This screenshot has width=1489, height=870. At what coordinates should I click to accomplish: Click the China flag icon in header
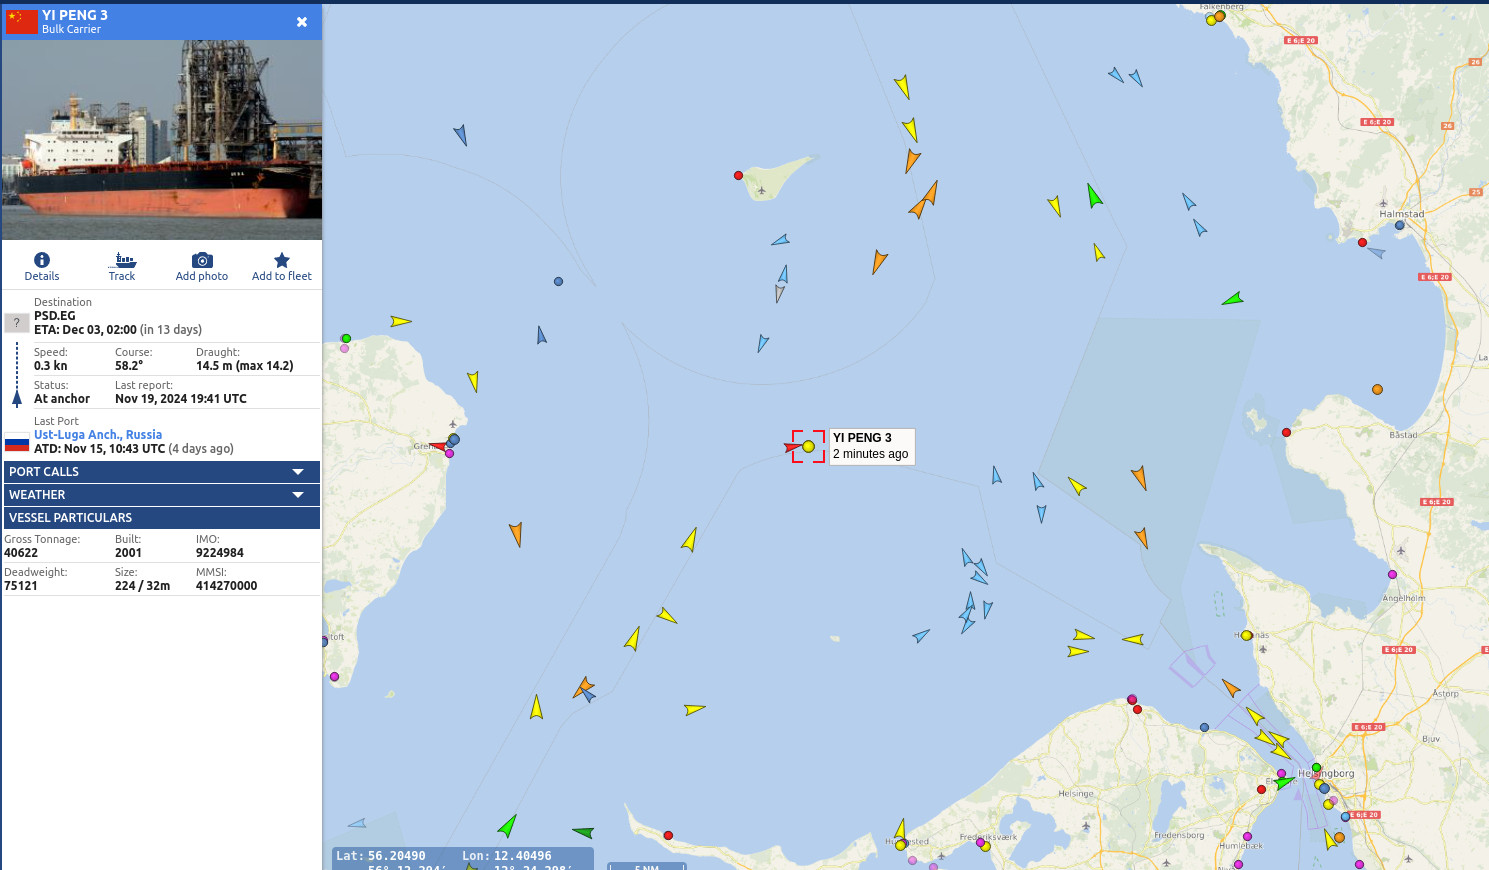pyautogui.click(x=21, y=21)
